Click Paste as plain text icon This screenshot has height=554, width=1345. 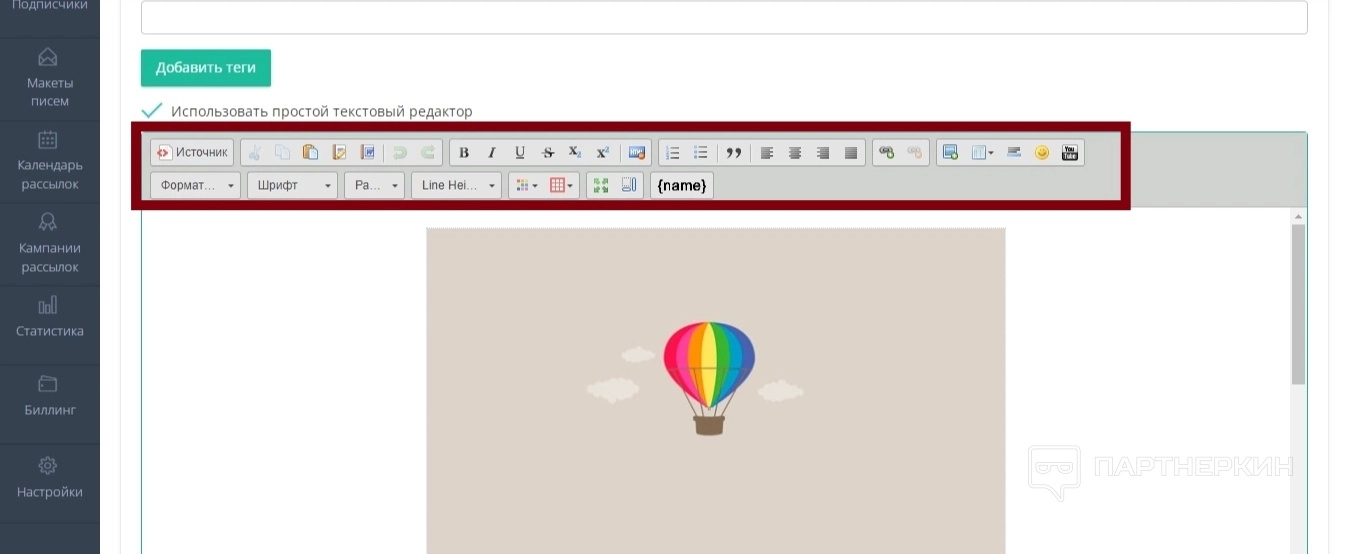[x=339, y=153]
